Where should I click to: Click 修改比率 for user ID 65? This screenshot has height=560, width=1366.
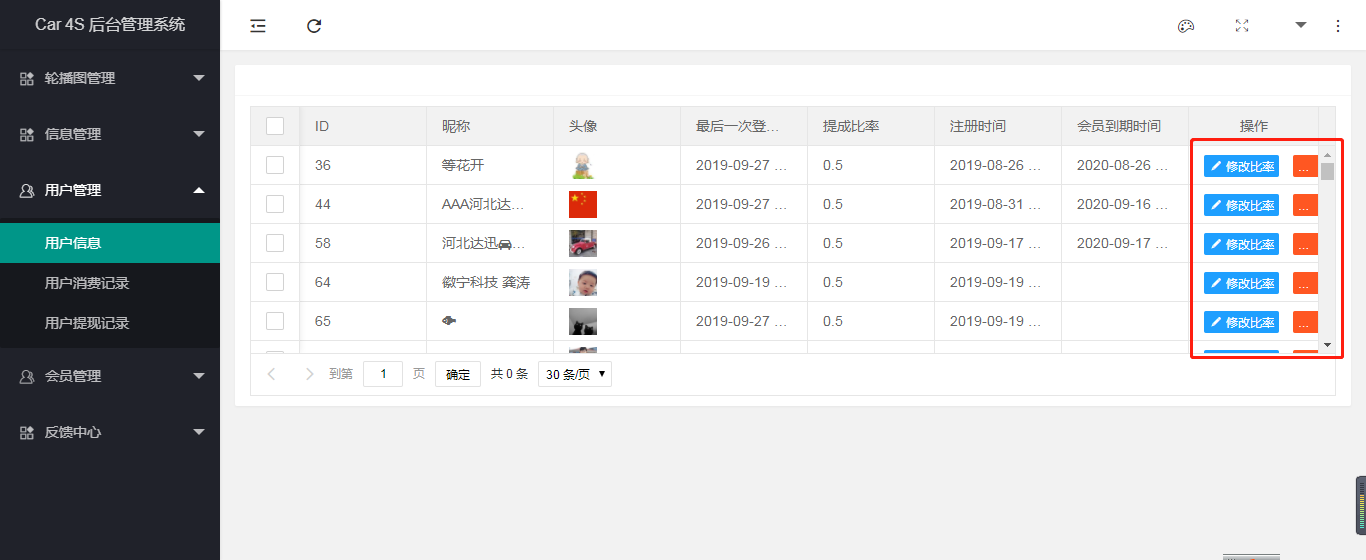pos(1241,322)
